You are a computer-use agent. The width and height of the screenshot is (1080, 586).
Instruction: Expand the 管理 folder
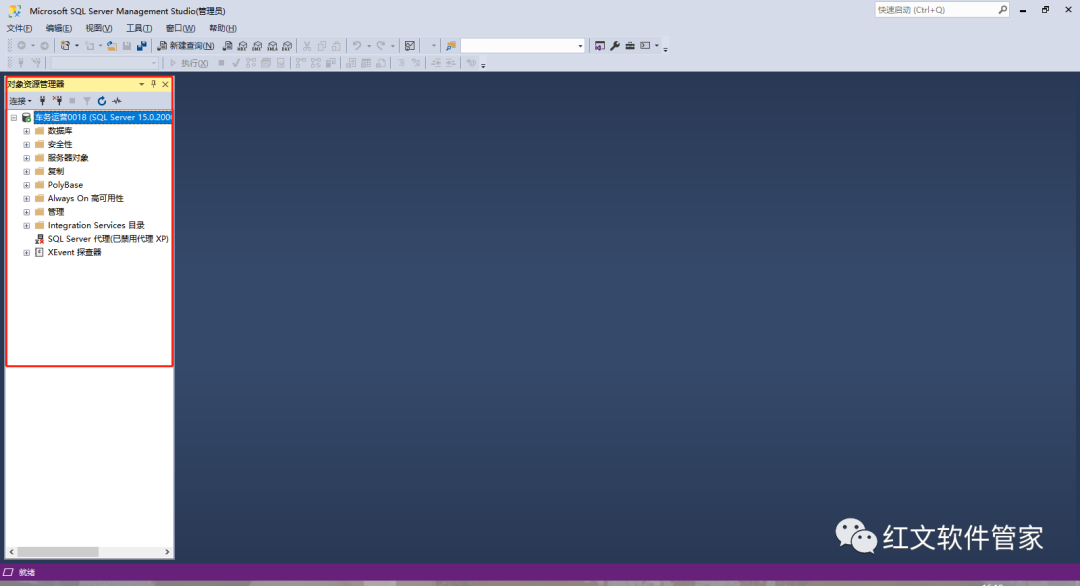(26, 212)
